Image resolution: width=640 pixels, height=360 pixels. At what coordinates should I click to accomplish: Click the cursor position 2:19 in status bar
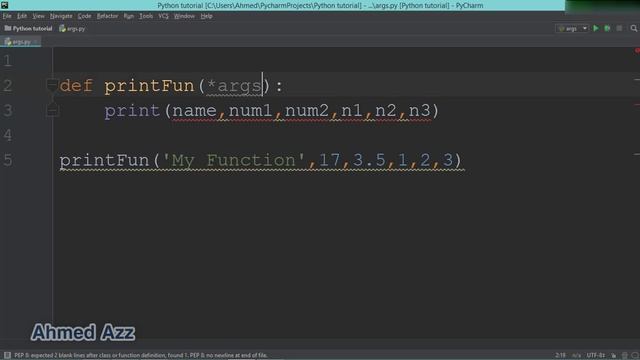click(x=560, y=355)
